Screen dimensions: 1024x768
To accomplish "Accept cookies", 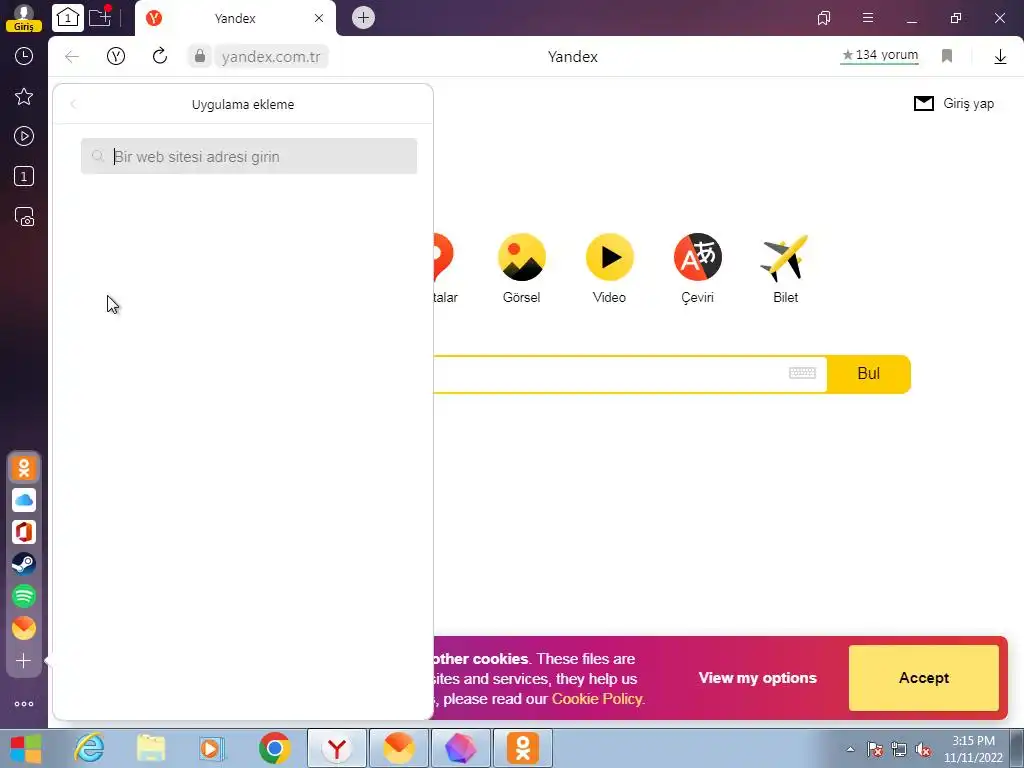I will click(923, 678).
